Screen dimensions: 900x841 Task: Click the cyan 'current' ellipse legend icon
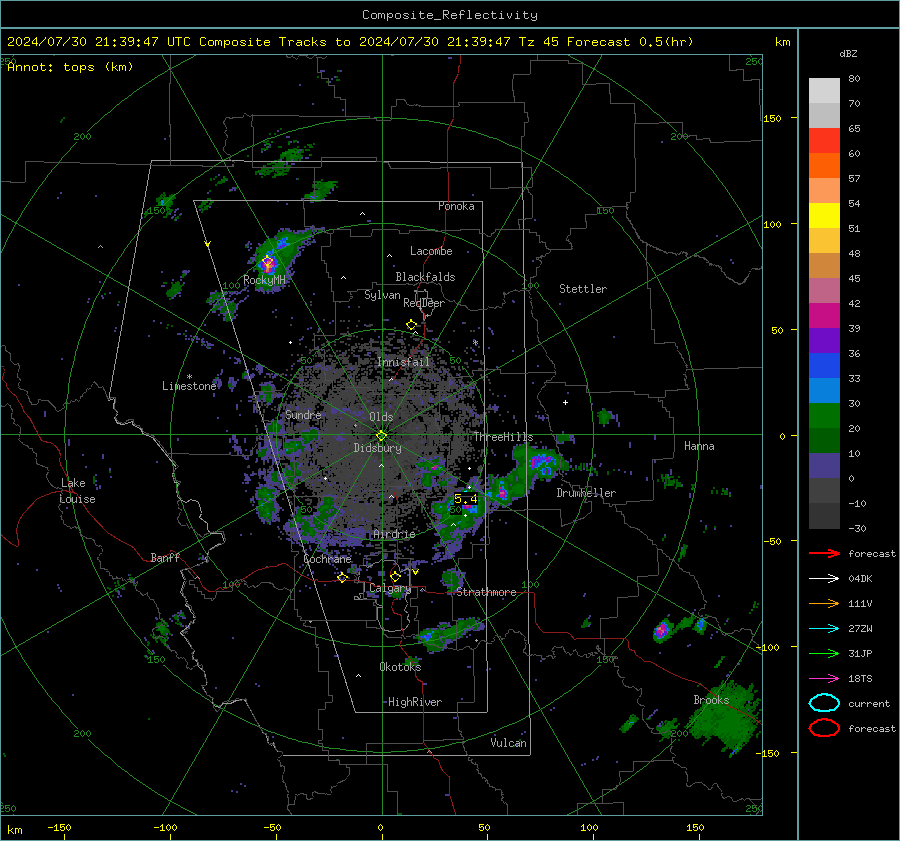pyautogui.click(x=824, y=703)
